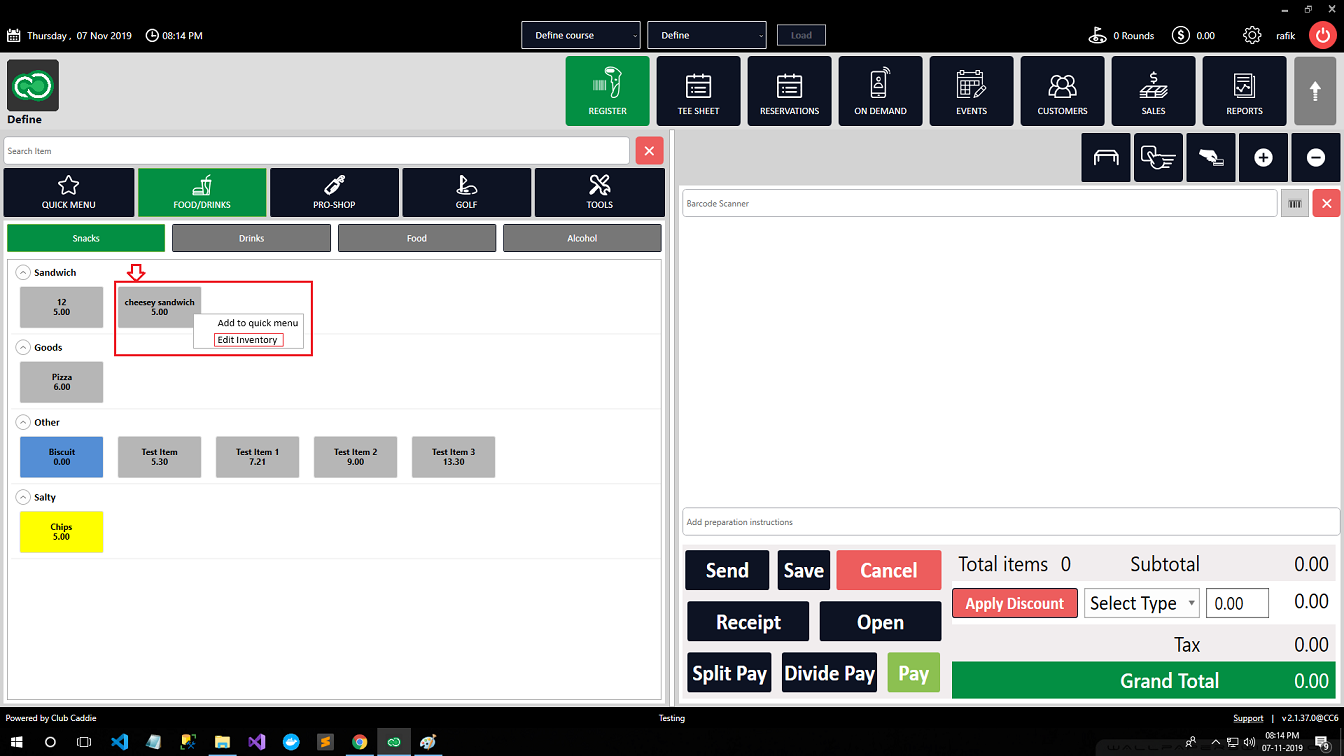Select the Pro-Shop category
Screen dimensions: 1344x756
point(334,192)
